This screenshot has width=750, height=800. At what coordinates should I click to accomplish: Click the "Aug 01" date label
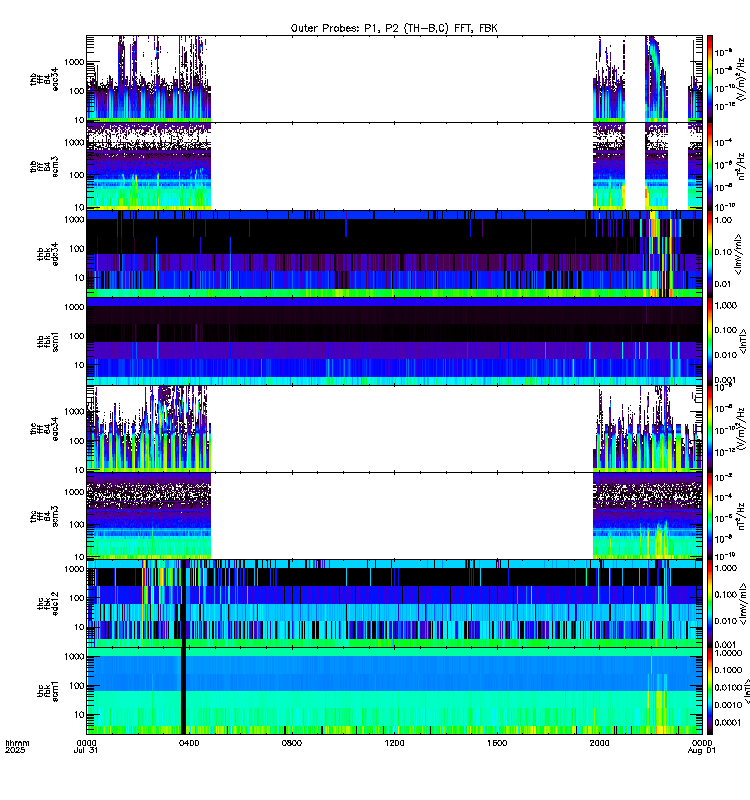pos(702,751)
